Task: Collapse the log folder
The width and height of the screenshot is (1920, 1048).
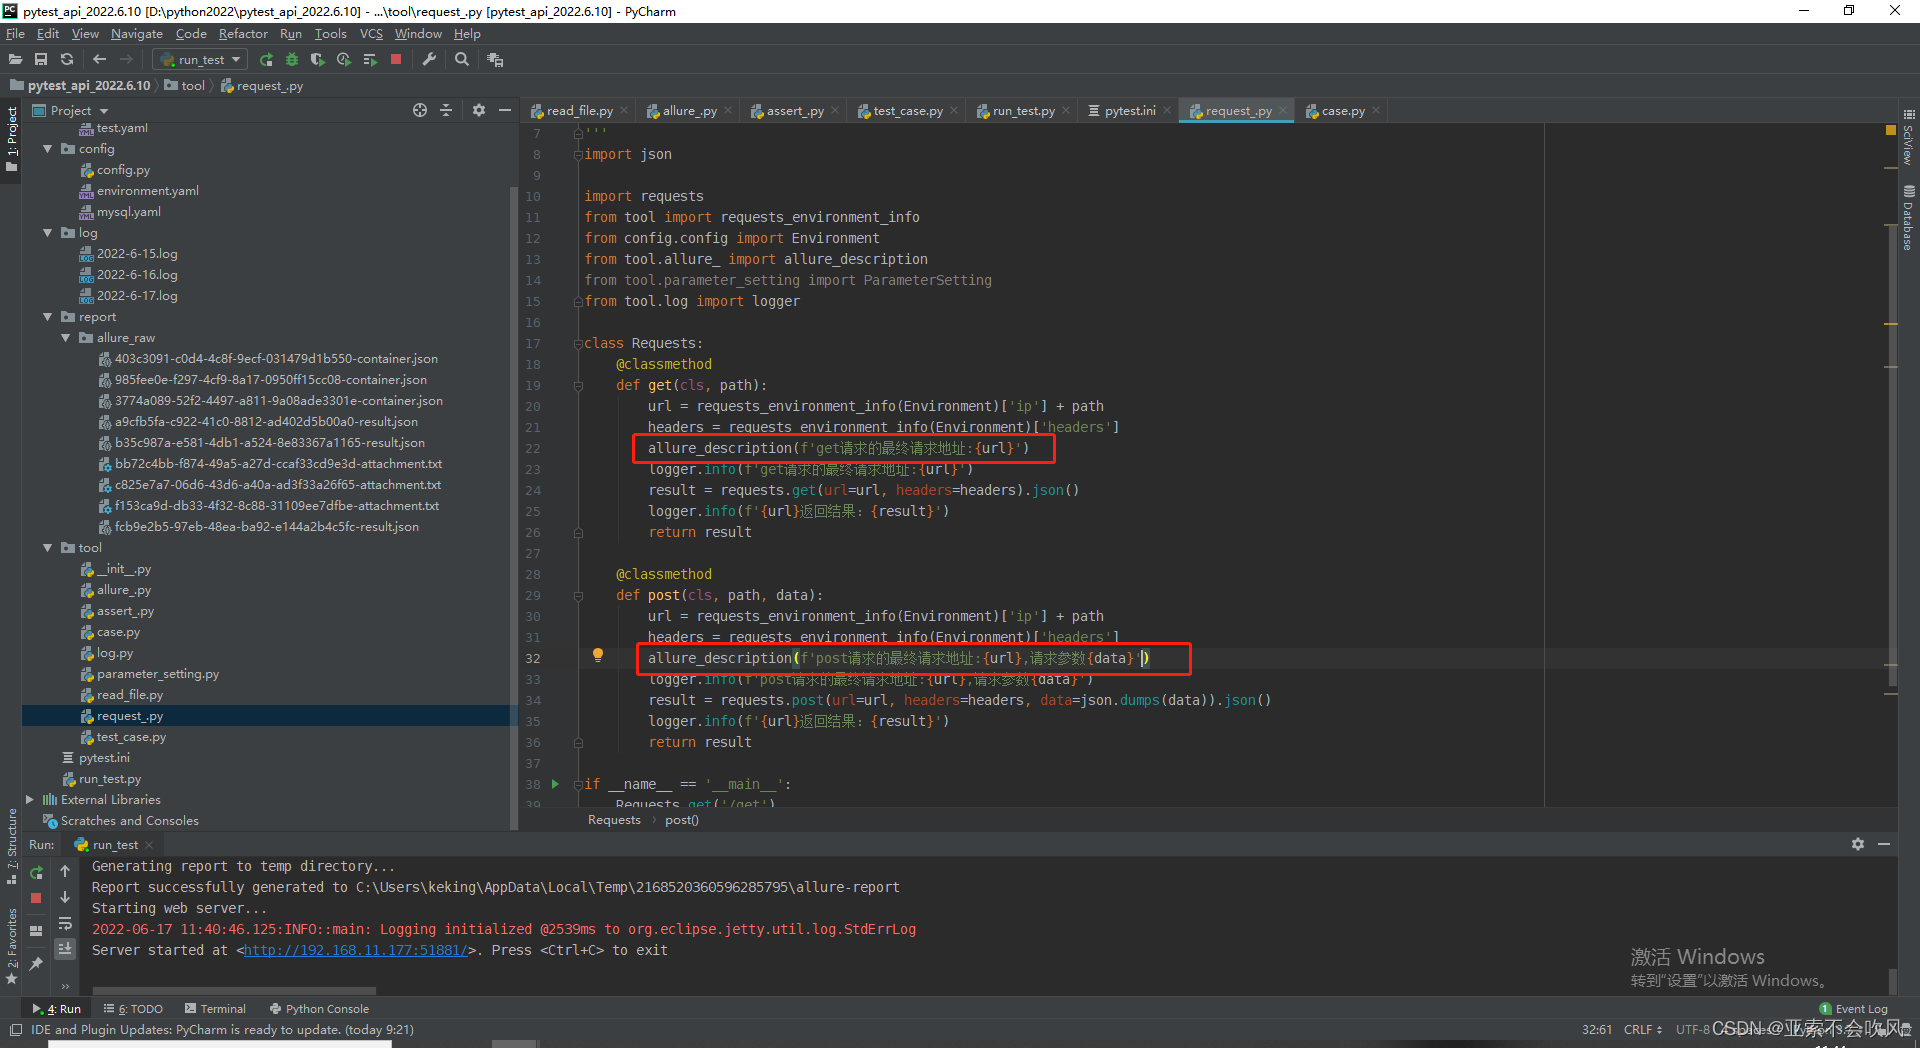Action: point(47,233)
